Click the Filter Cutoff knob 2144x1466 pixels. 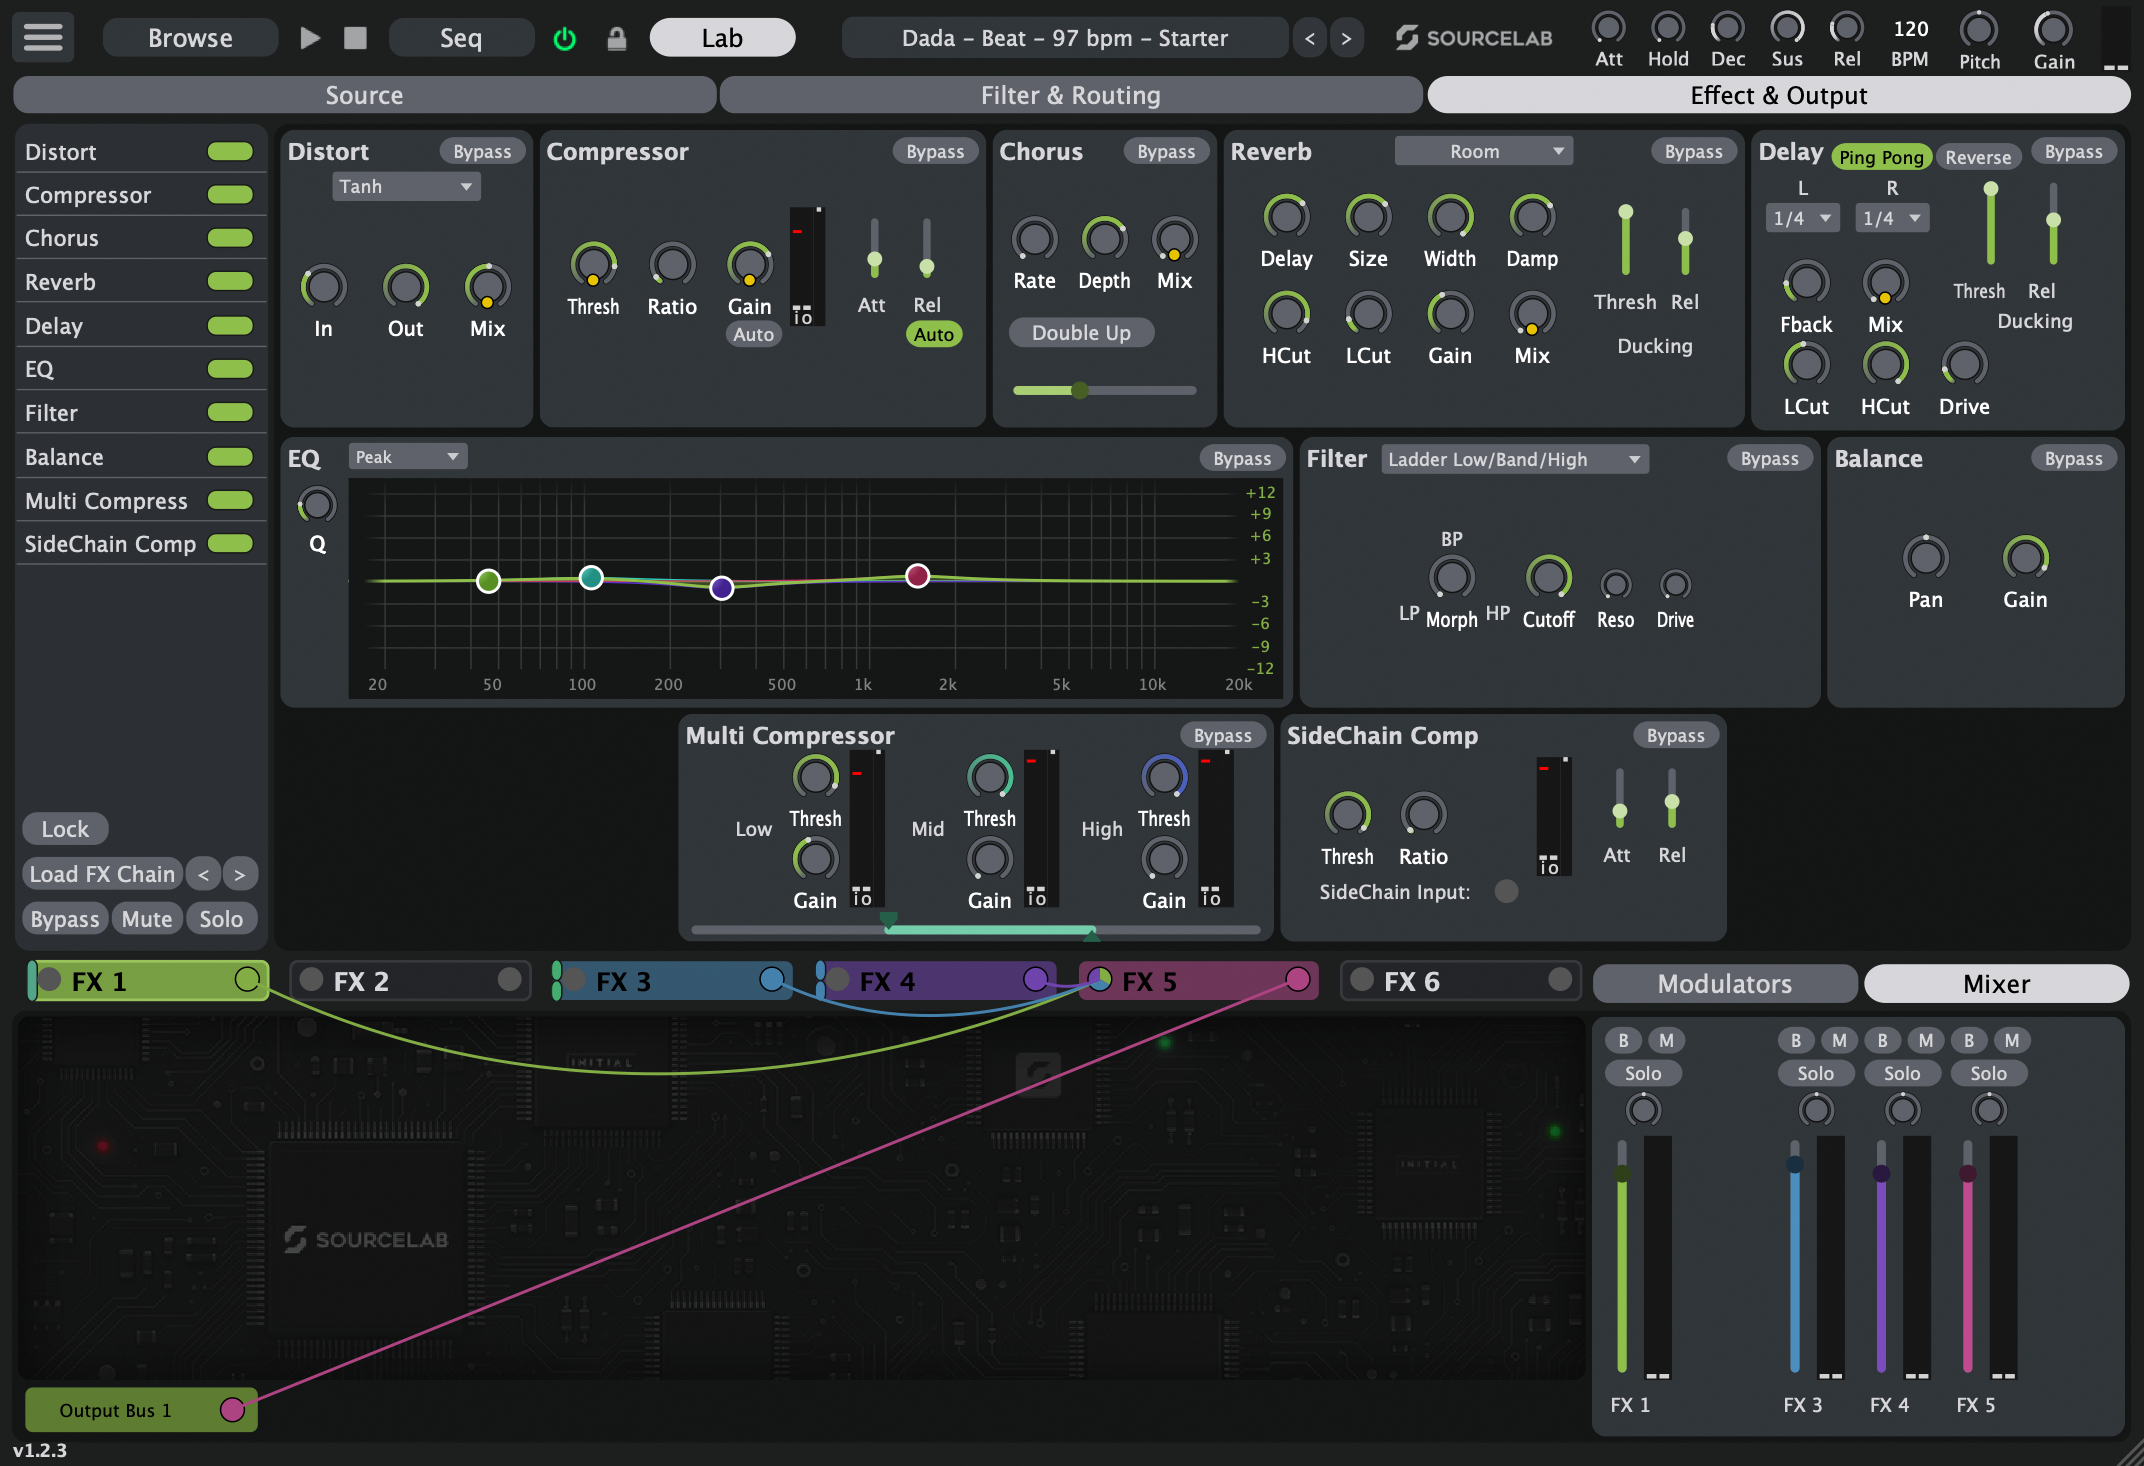pyautogui.click(x=1548, y=577)
